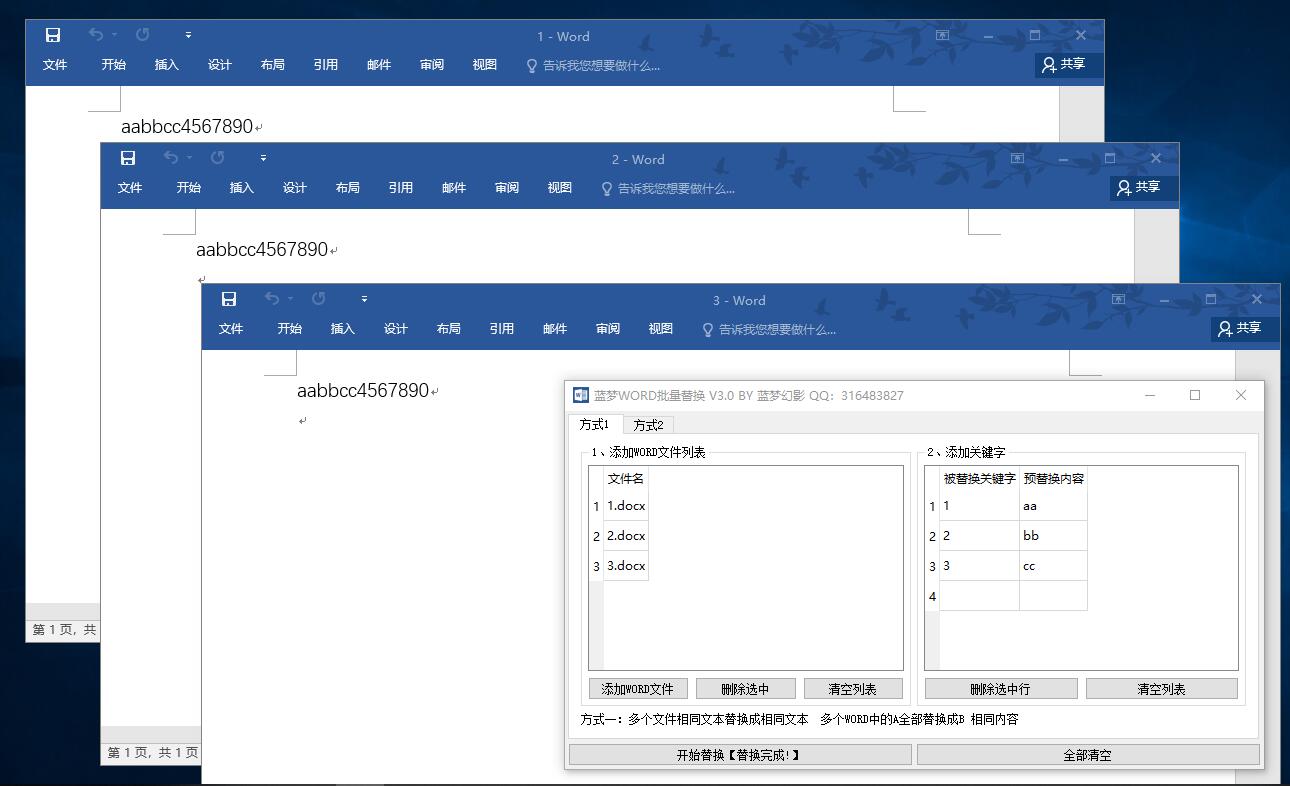This screenshot has height=786, width=1290.
Task: Open 布局 tab in 2 - Word
Action: [x=347, y=188]
